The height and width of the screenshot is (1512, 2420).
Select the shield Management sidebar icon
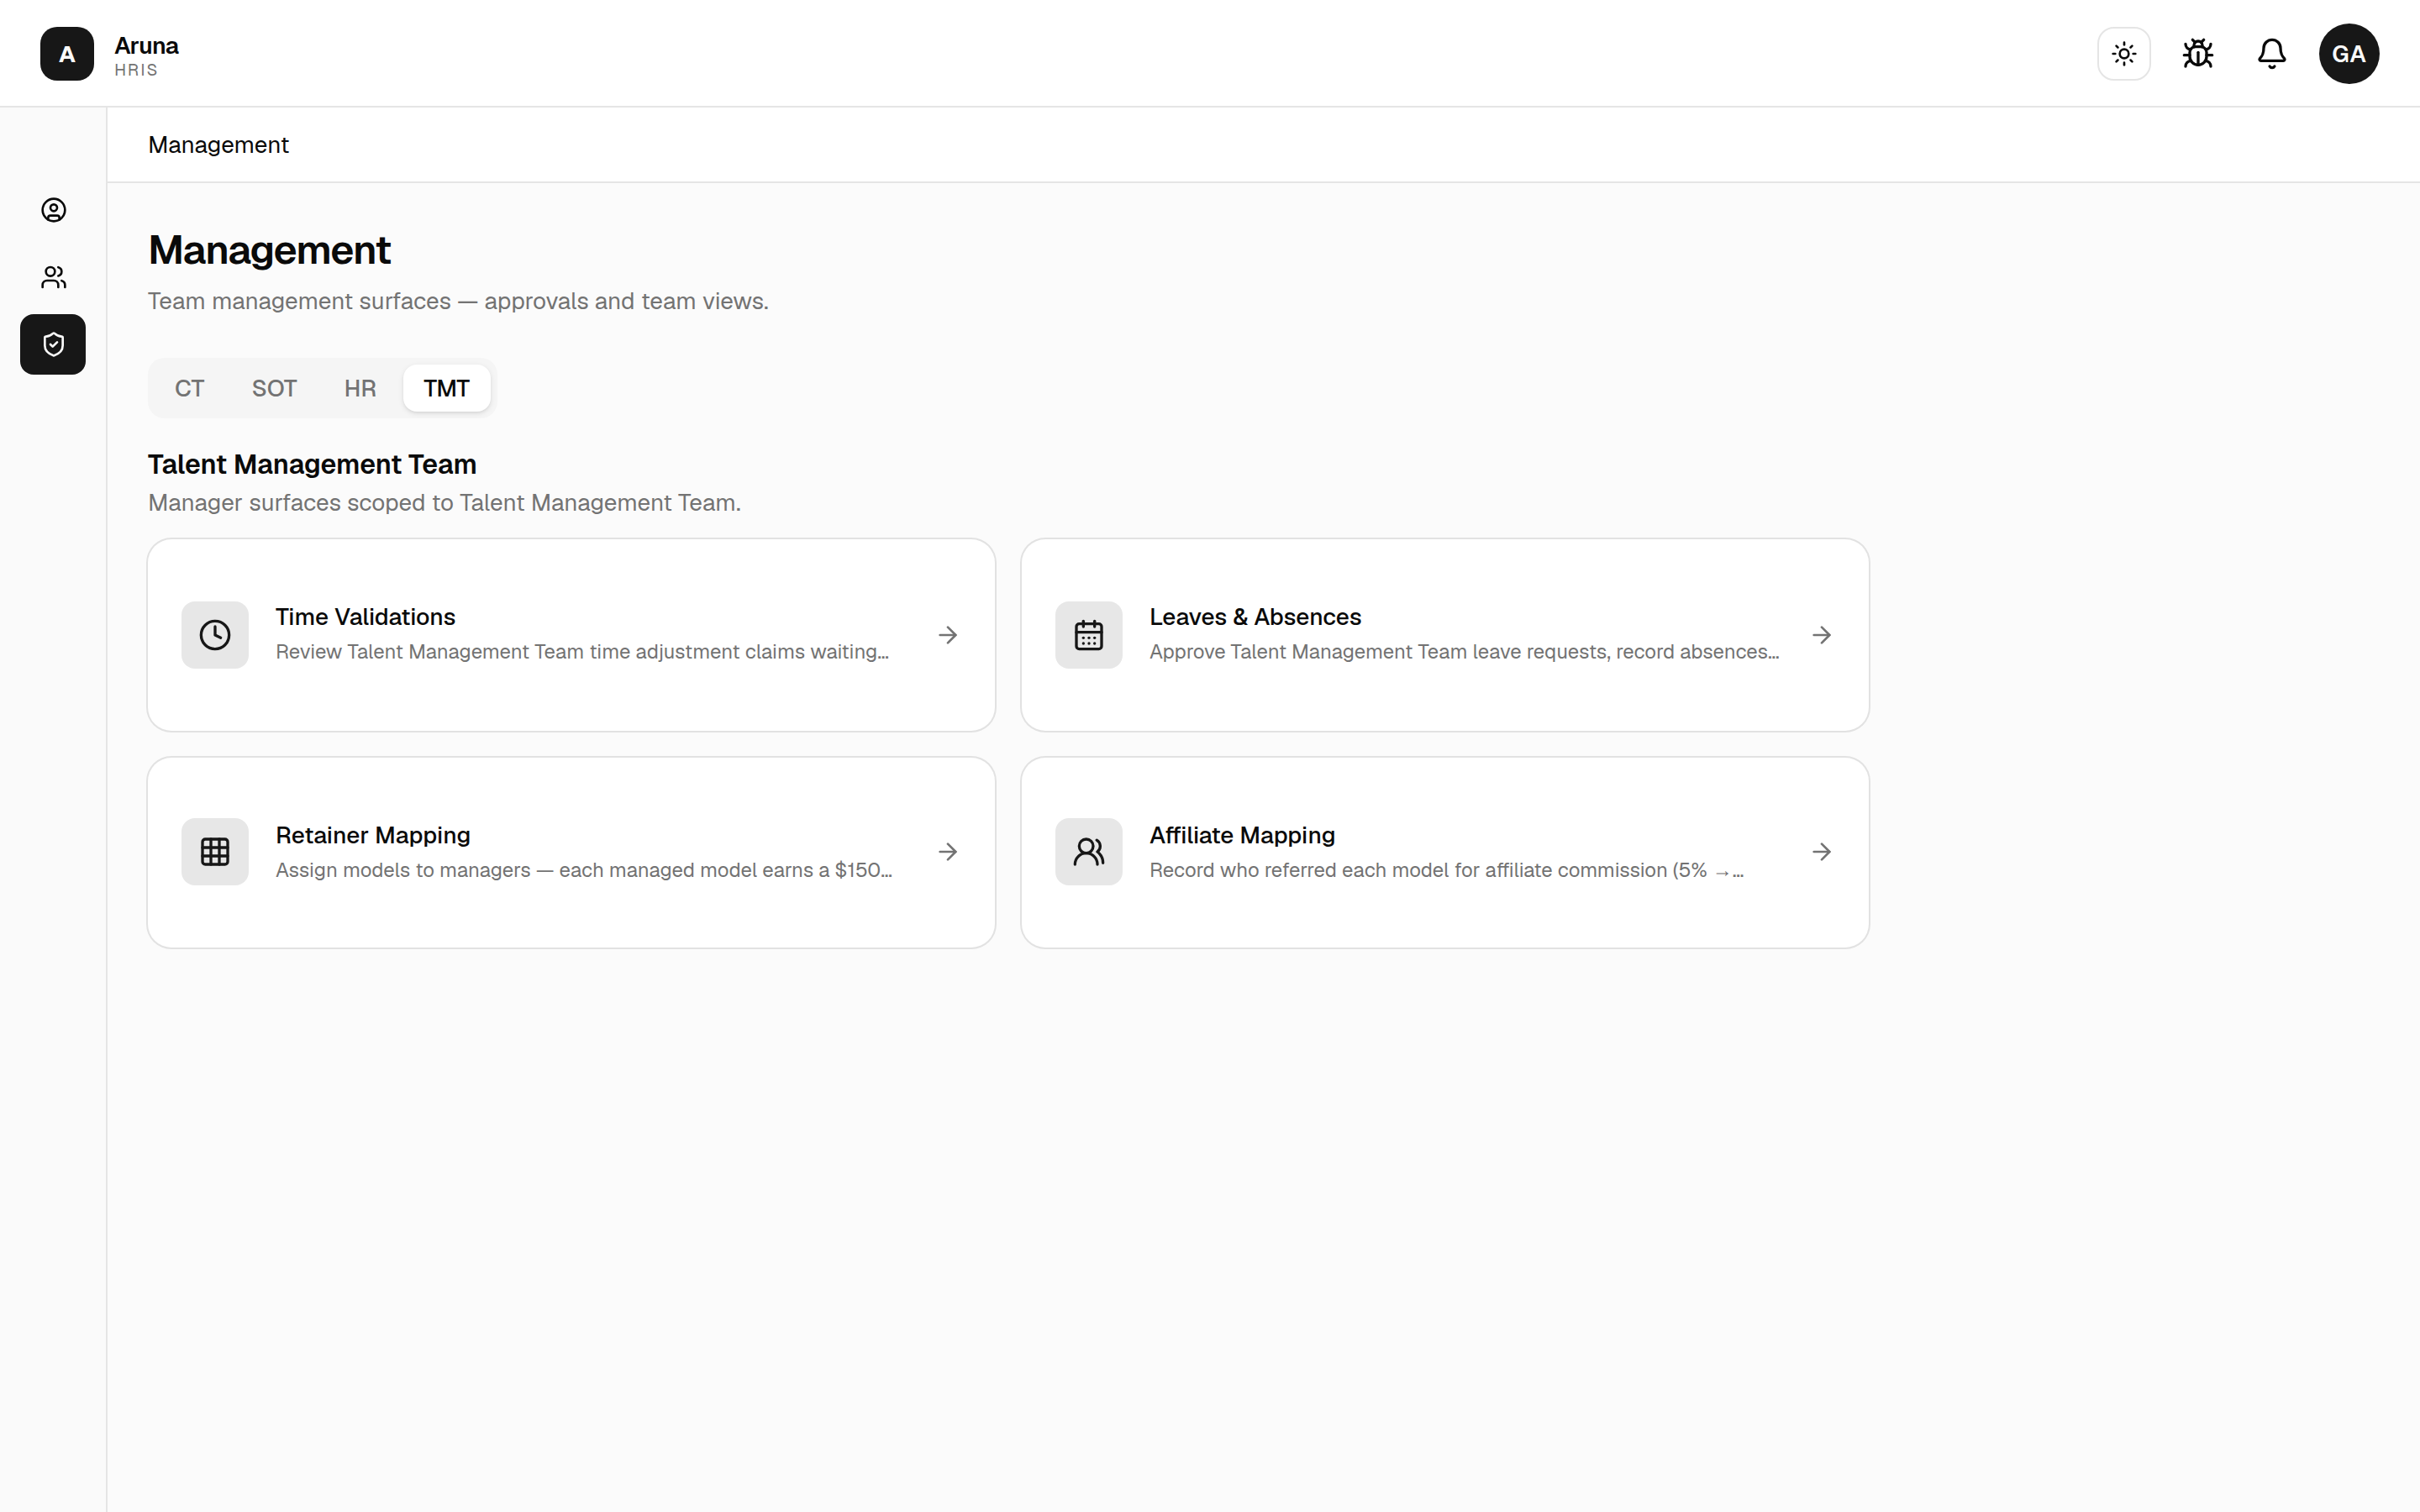(x=53, y=345)
